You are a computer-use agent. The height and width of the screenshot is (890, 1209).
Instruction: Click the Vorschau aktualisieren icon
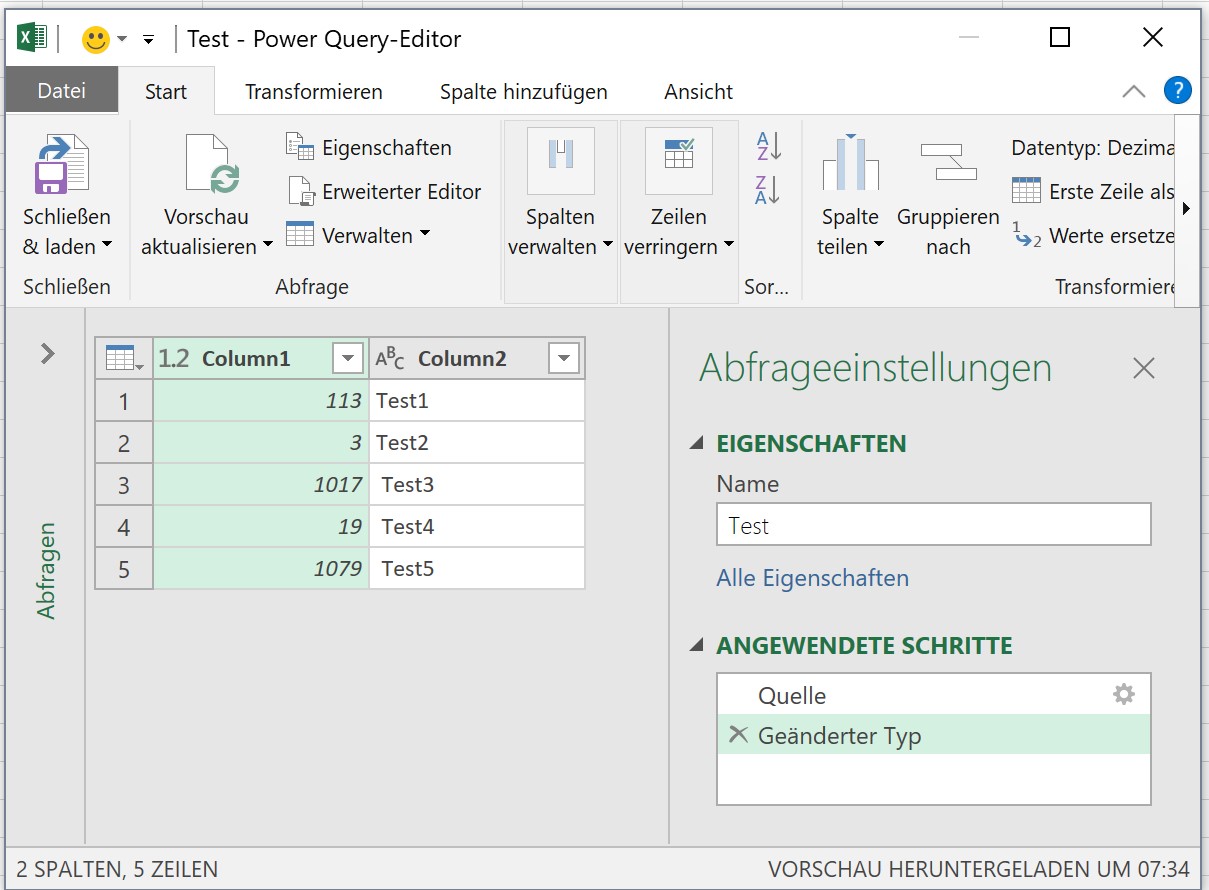[x=211, y=165]
